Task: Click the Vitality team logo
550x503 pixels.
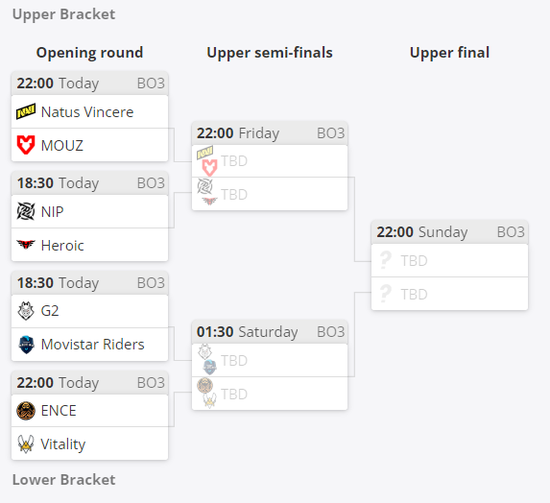Action: [26, 444]
